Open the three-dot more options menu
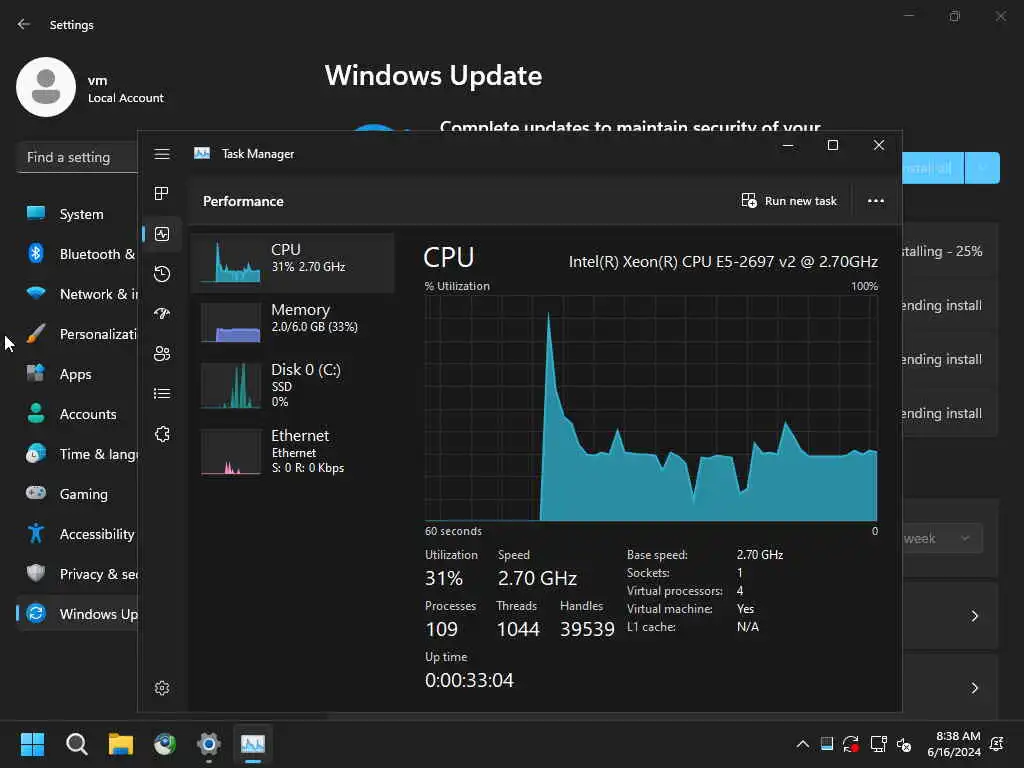 pyautogui.click(x=876, y=201)
